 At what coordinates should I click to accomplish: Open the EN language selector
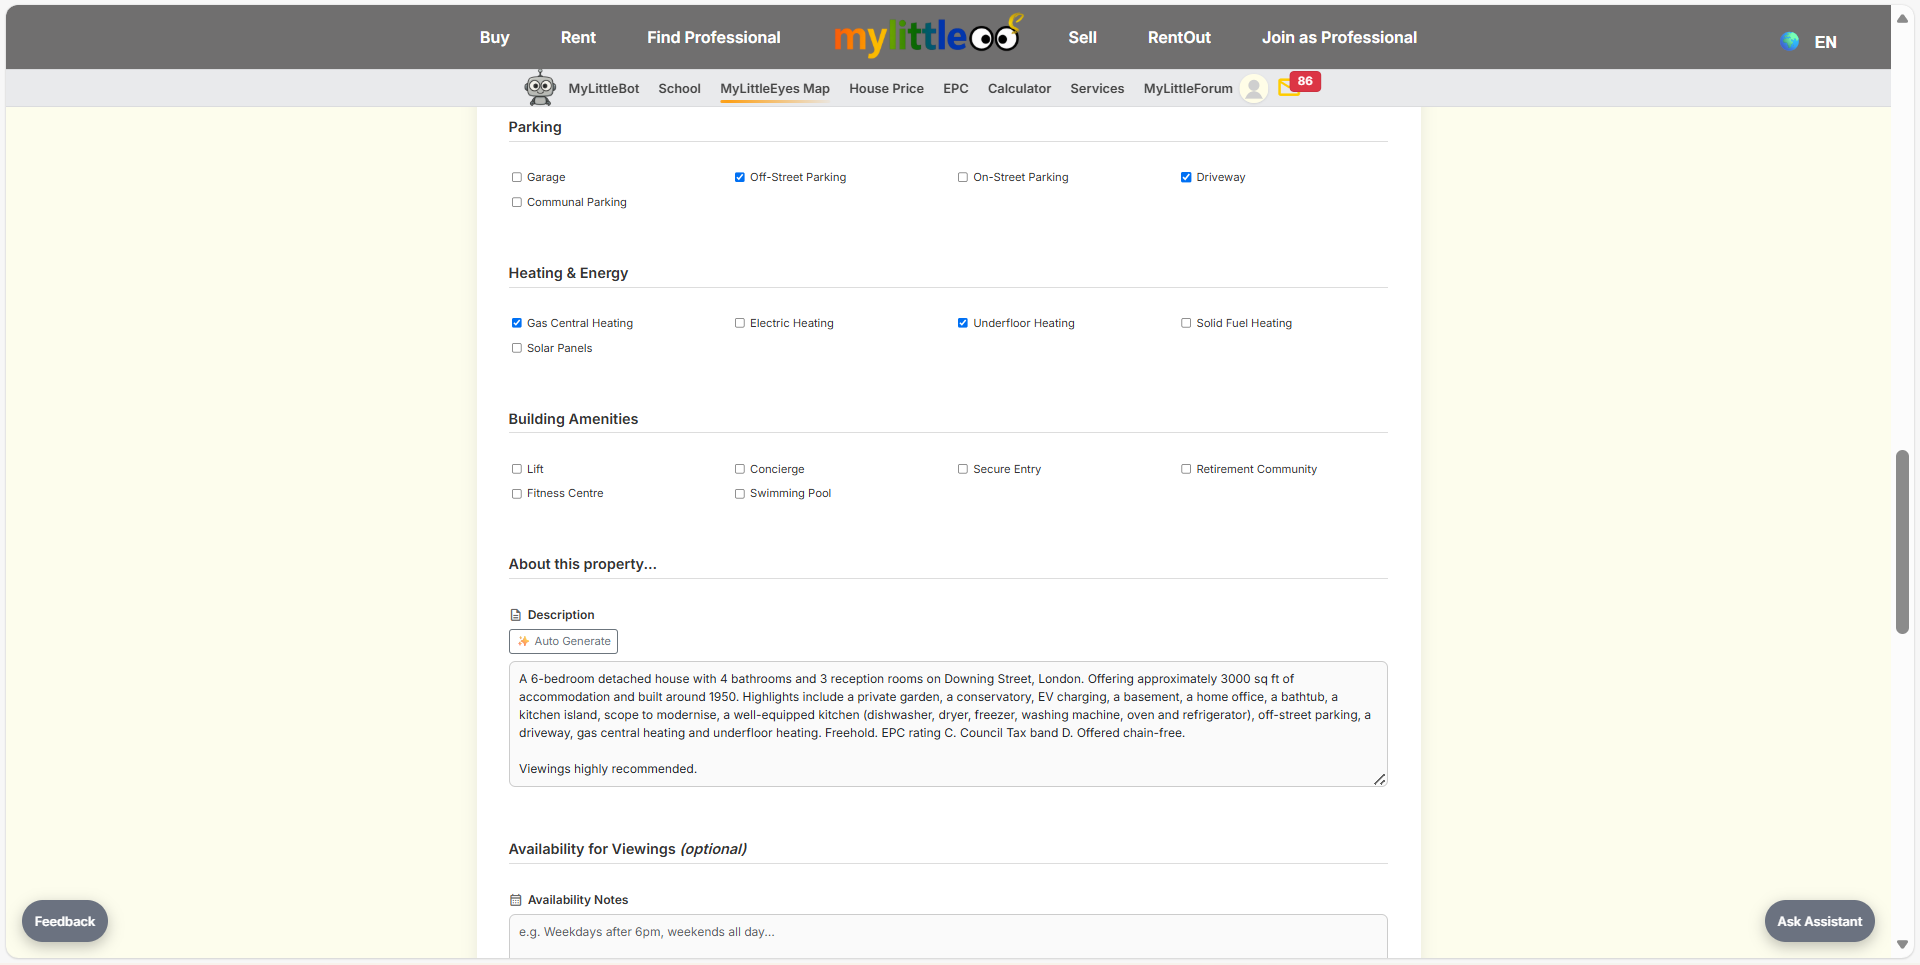pos(1825,42)
